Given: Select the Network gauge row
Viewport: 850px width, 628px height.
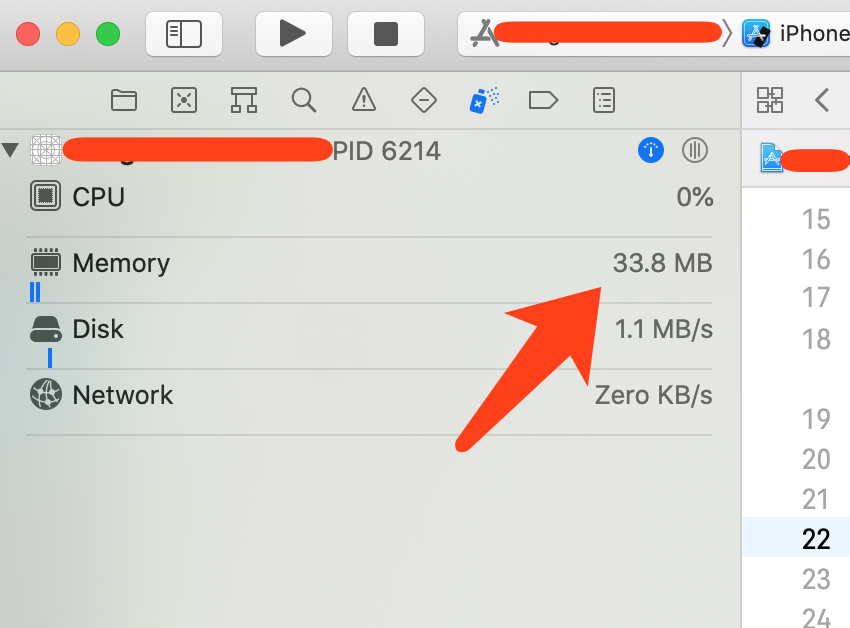Looking at the screenshot, I should pyautogui.click(x=369, y=402).
